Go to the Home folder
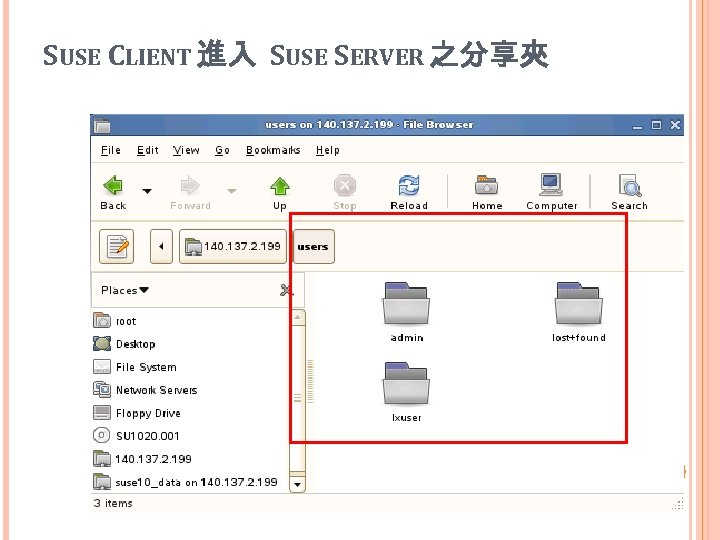720x540 pixels. (x=487, y=192)
